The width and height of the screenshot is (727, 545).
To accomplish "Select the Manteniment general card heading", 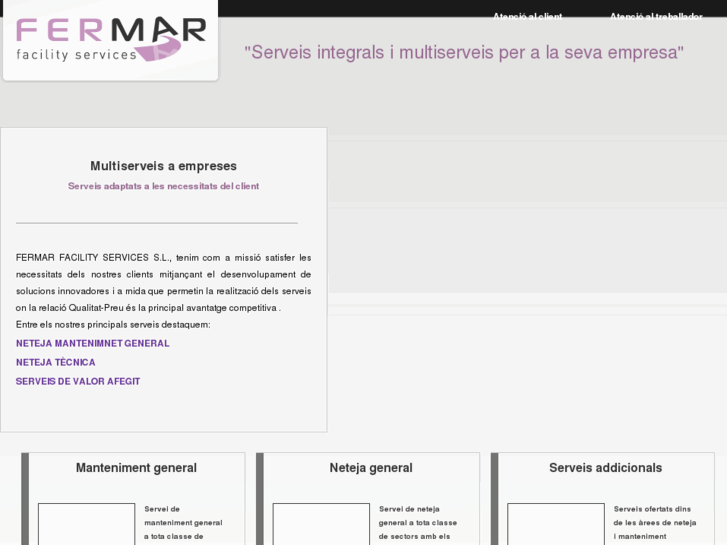I will click(136, 468).
